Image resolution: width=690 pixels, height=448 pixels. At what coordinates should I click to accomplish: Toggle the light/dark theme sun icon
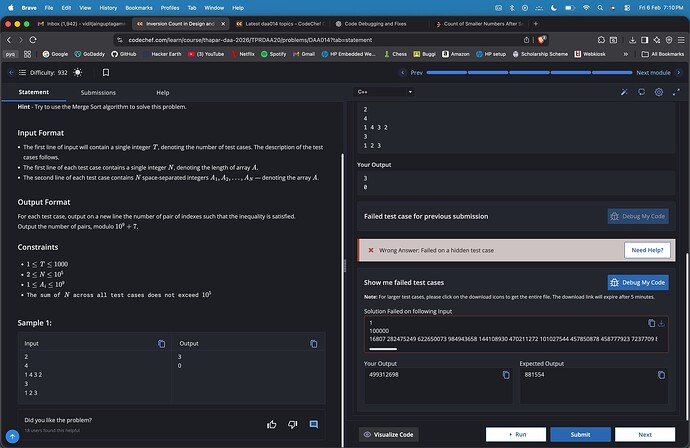pos(77,73)
